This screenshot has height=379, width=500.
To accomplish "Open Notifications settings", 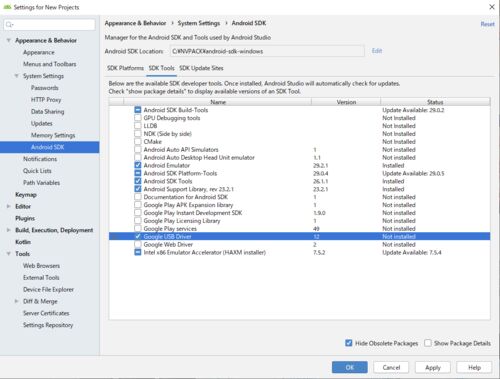I will (x=40, y=159).
